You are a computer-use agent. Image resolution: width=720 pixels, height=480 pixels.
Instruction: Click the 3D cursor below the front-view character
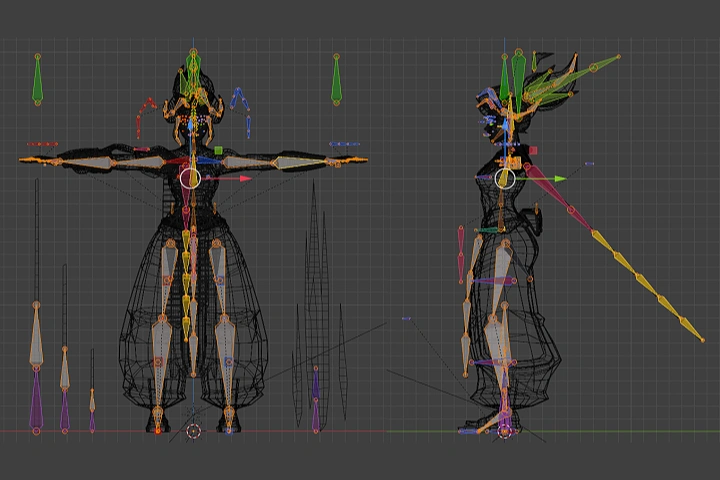pos(194,431)
